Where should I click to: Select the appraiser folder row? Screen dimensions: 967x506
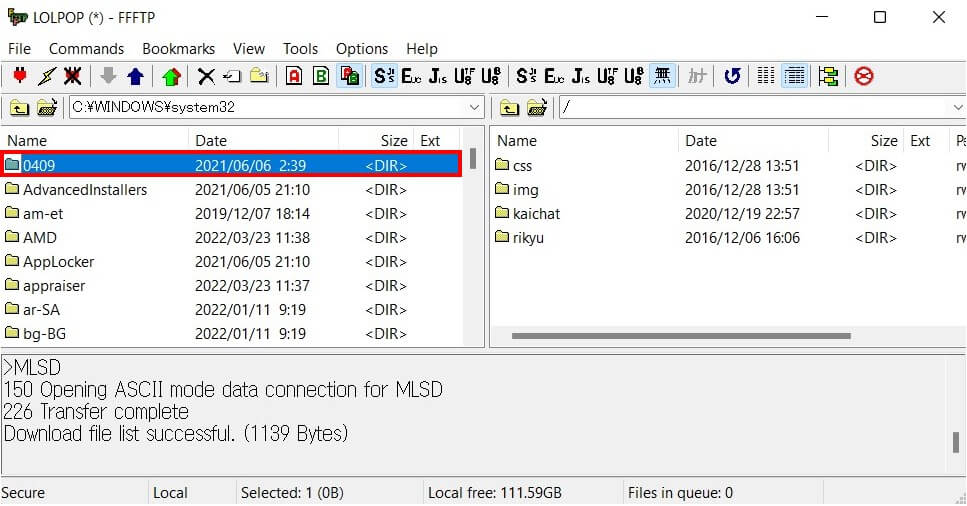pos(231,286)
